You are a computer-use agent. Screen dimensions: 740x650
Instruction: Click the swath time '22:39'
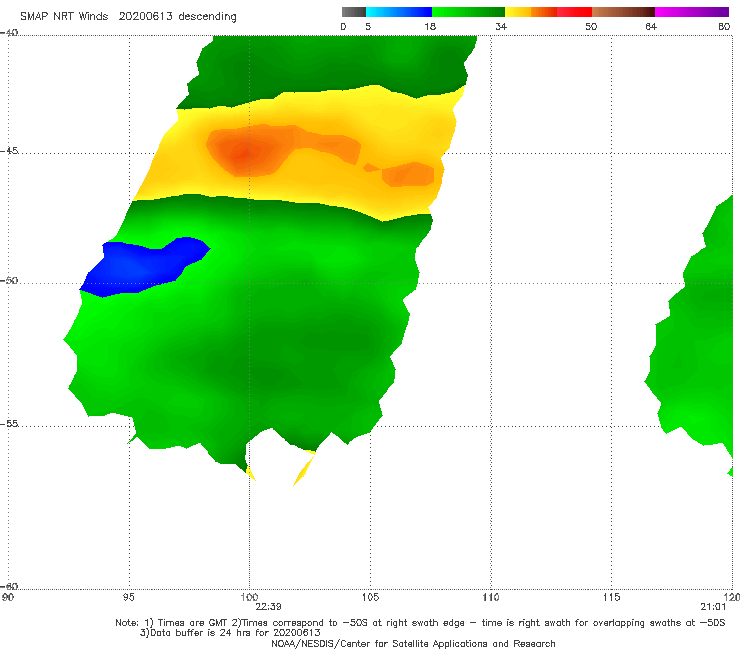tap(268, 607)
